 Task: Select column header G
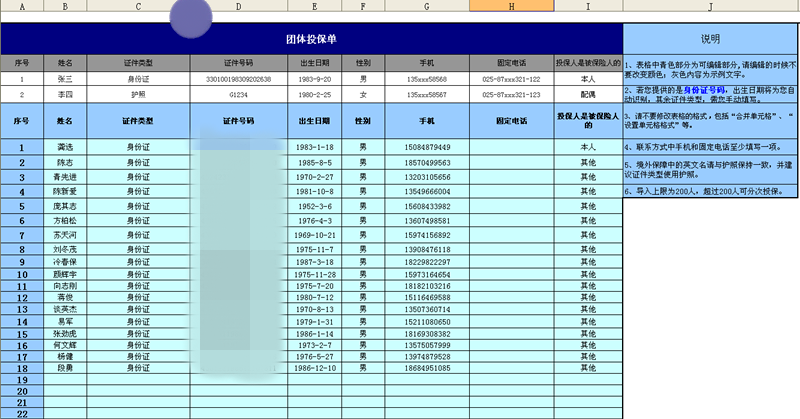[427, 6]
